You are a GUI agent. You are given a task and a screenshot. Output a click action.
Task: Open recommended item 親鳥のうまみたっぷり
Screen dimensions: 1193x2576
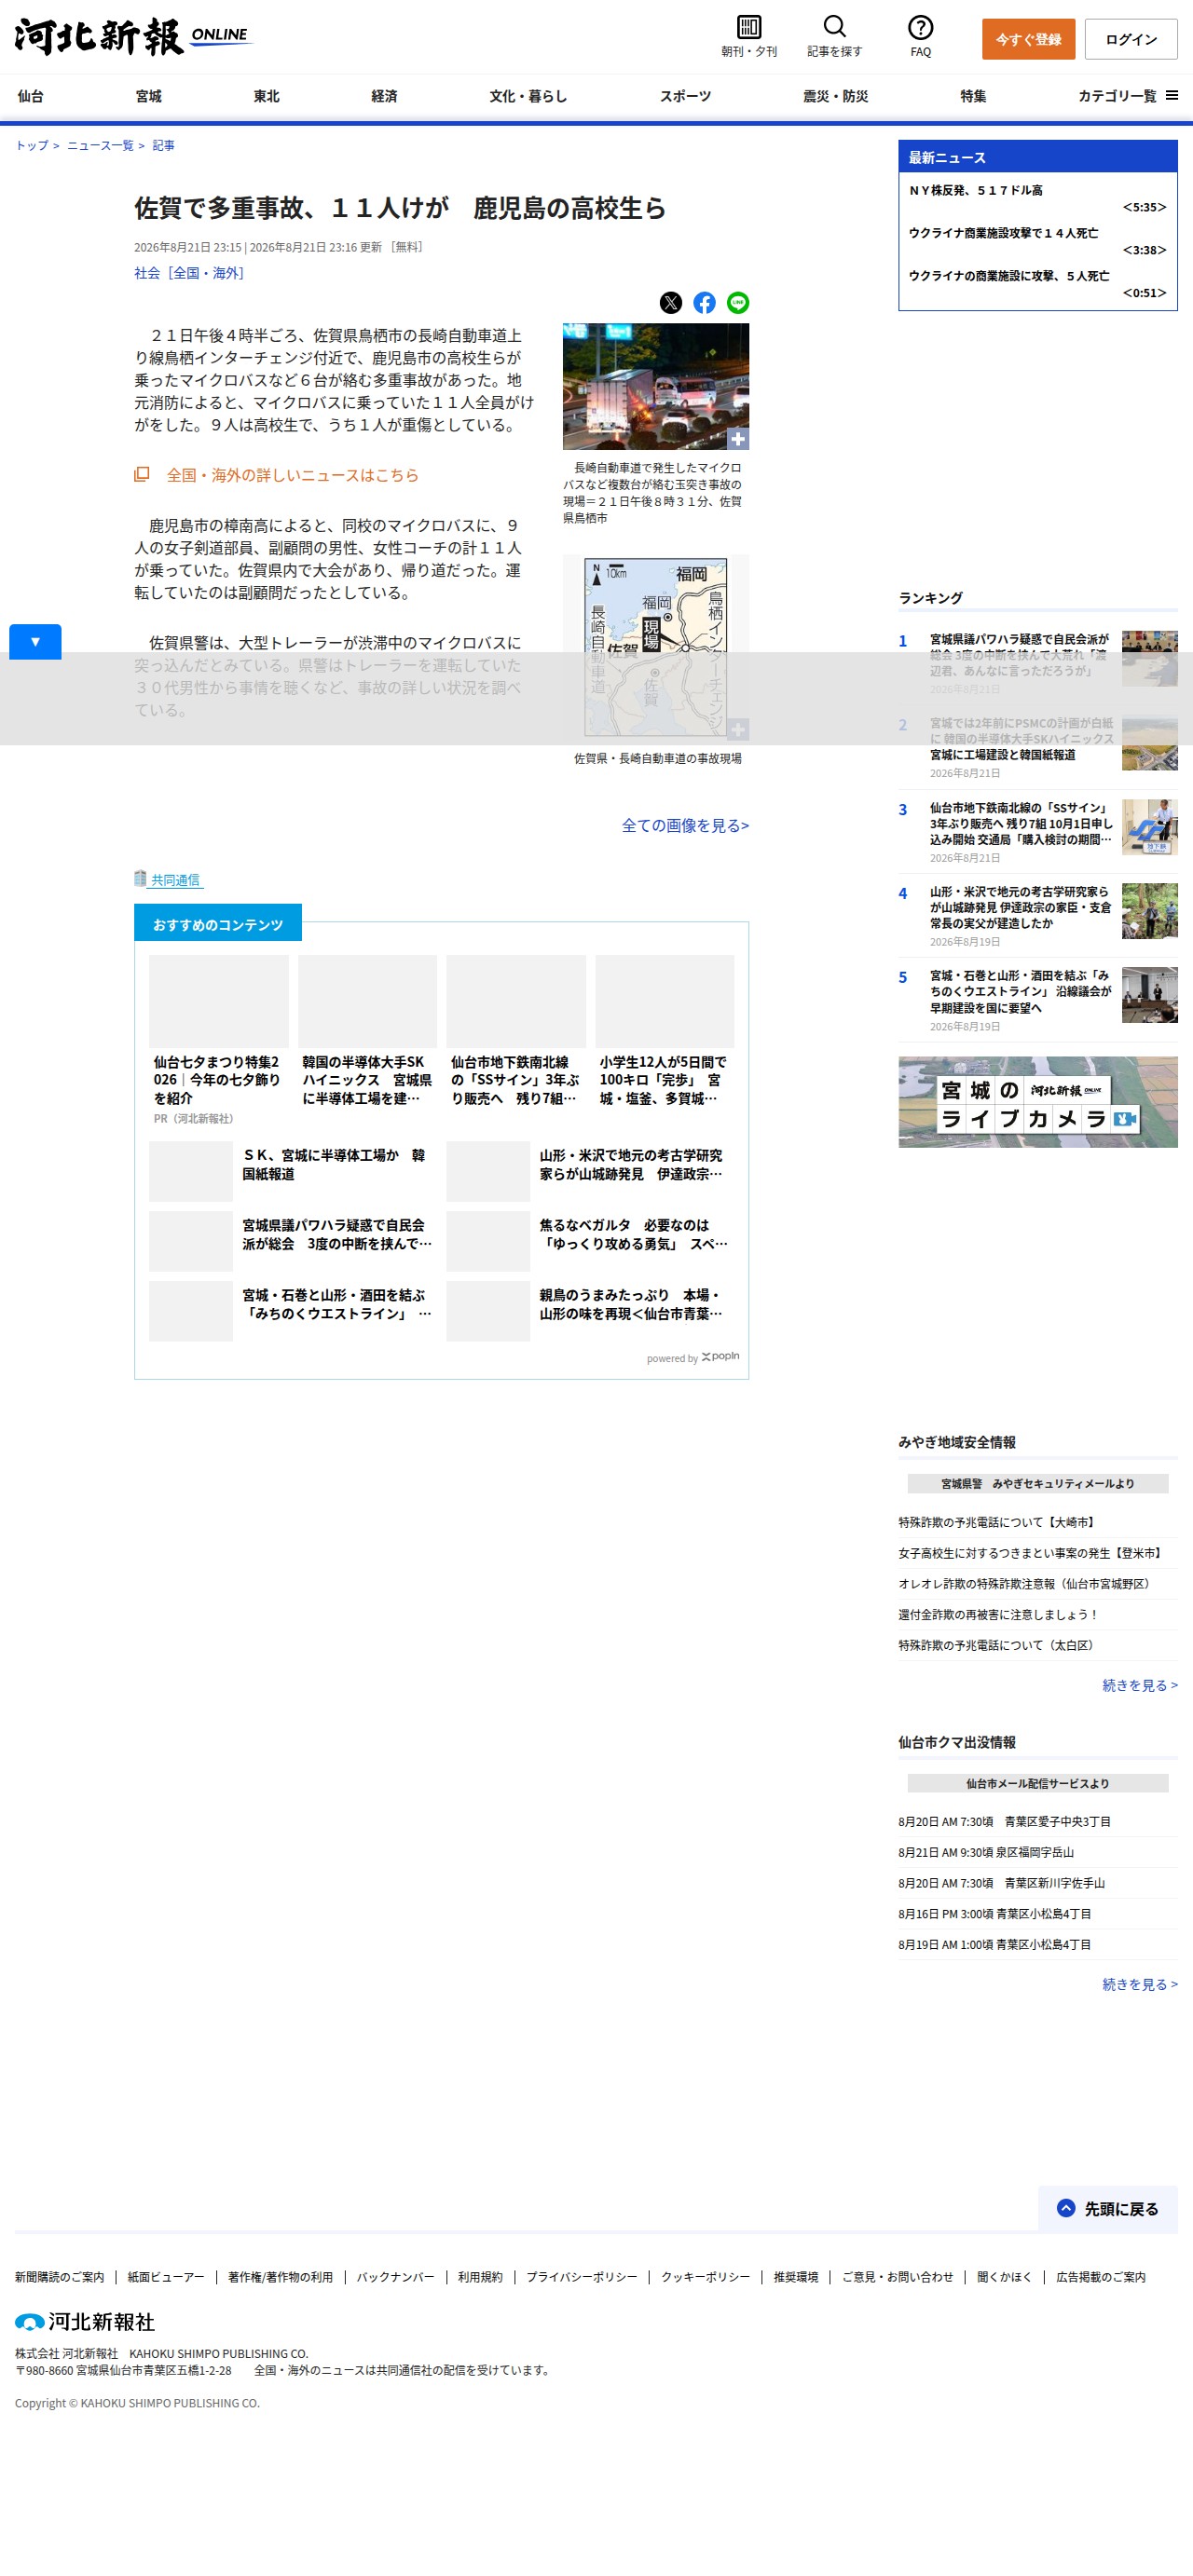[x=590, y=1311]
